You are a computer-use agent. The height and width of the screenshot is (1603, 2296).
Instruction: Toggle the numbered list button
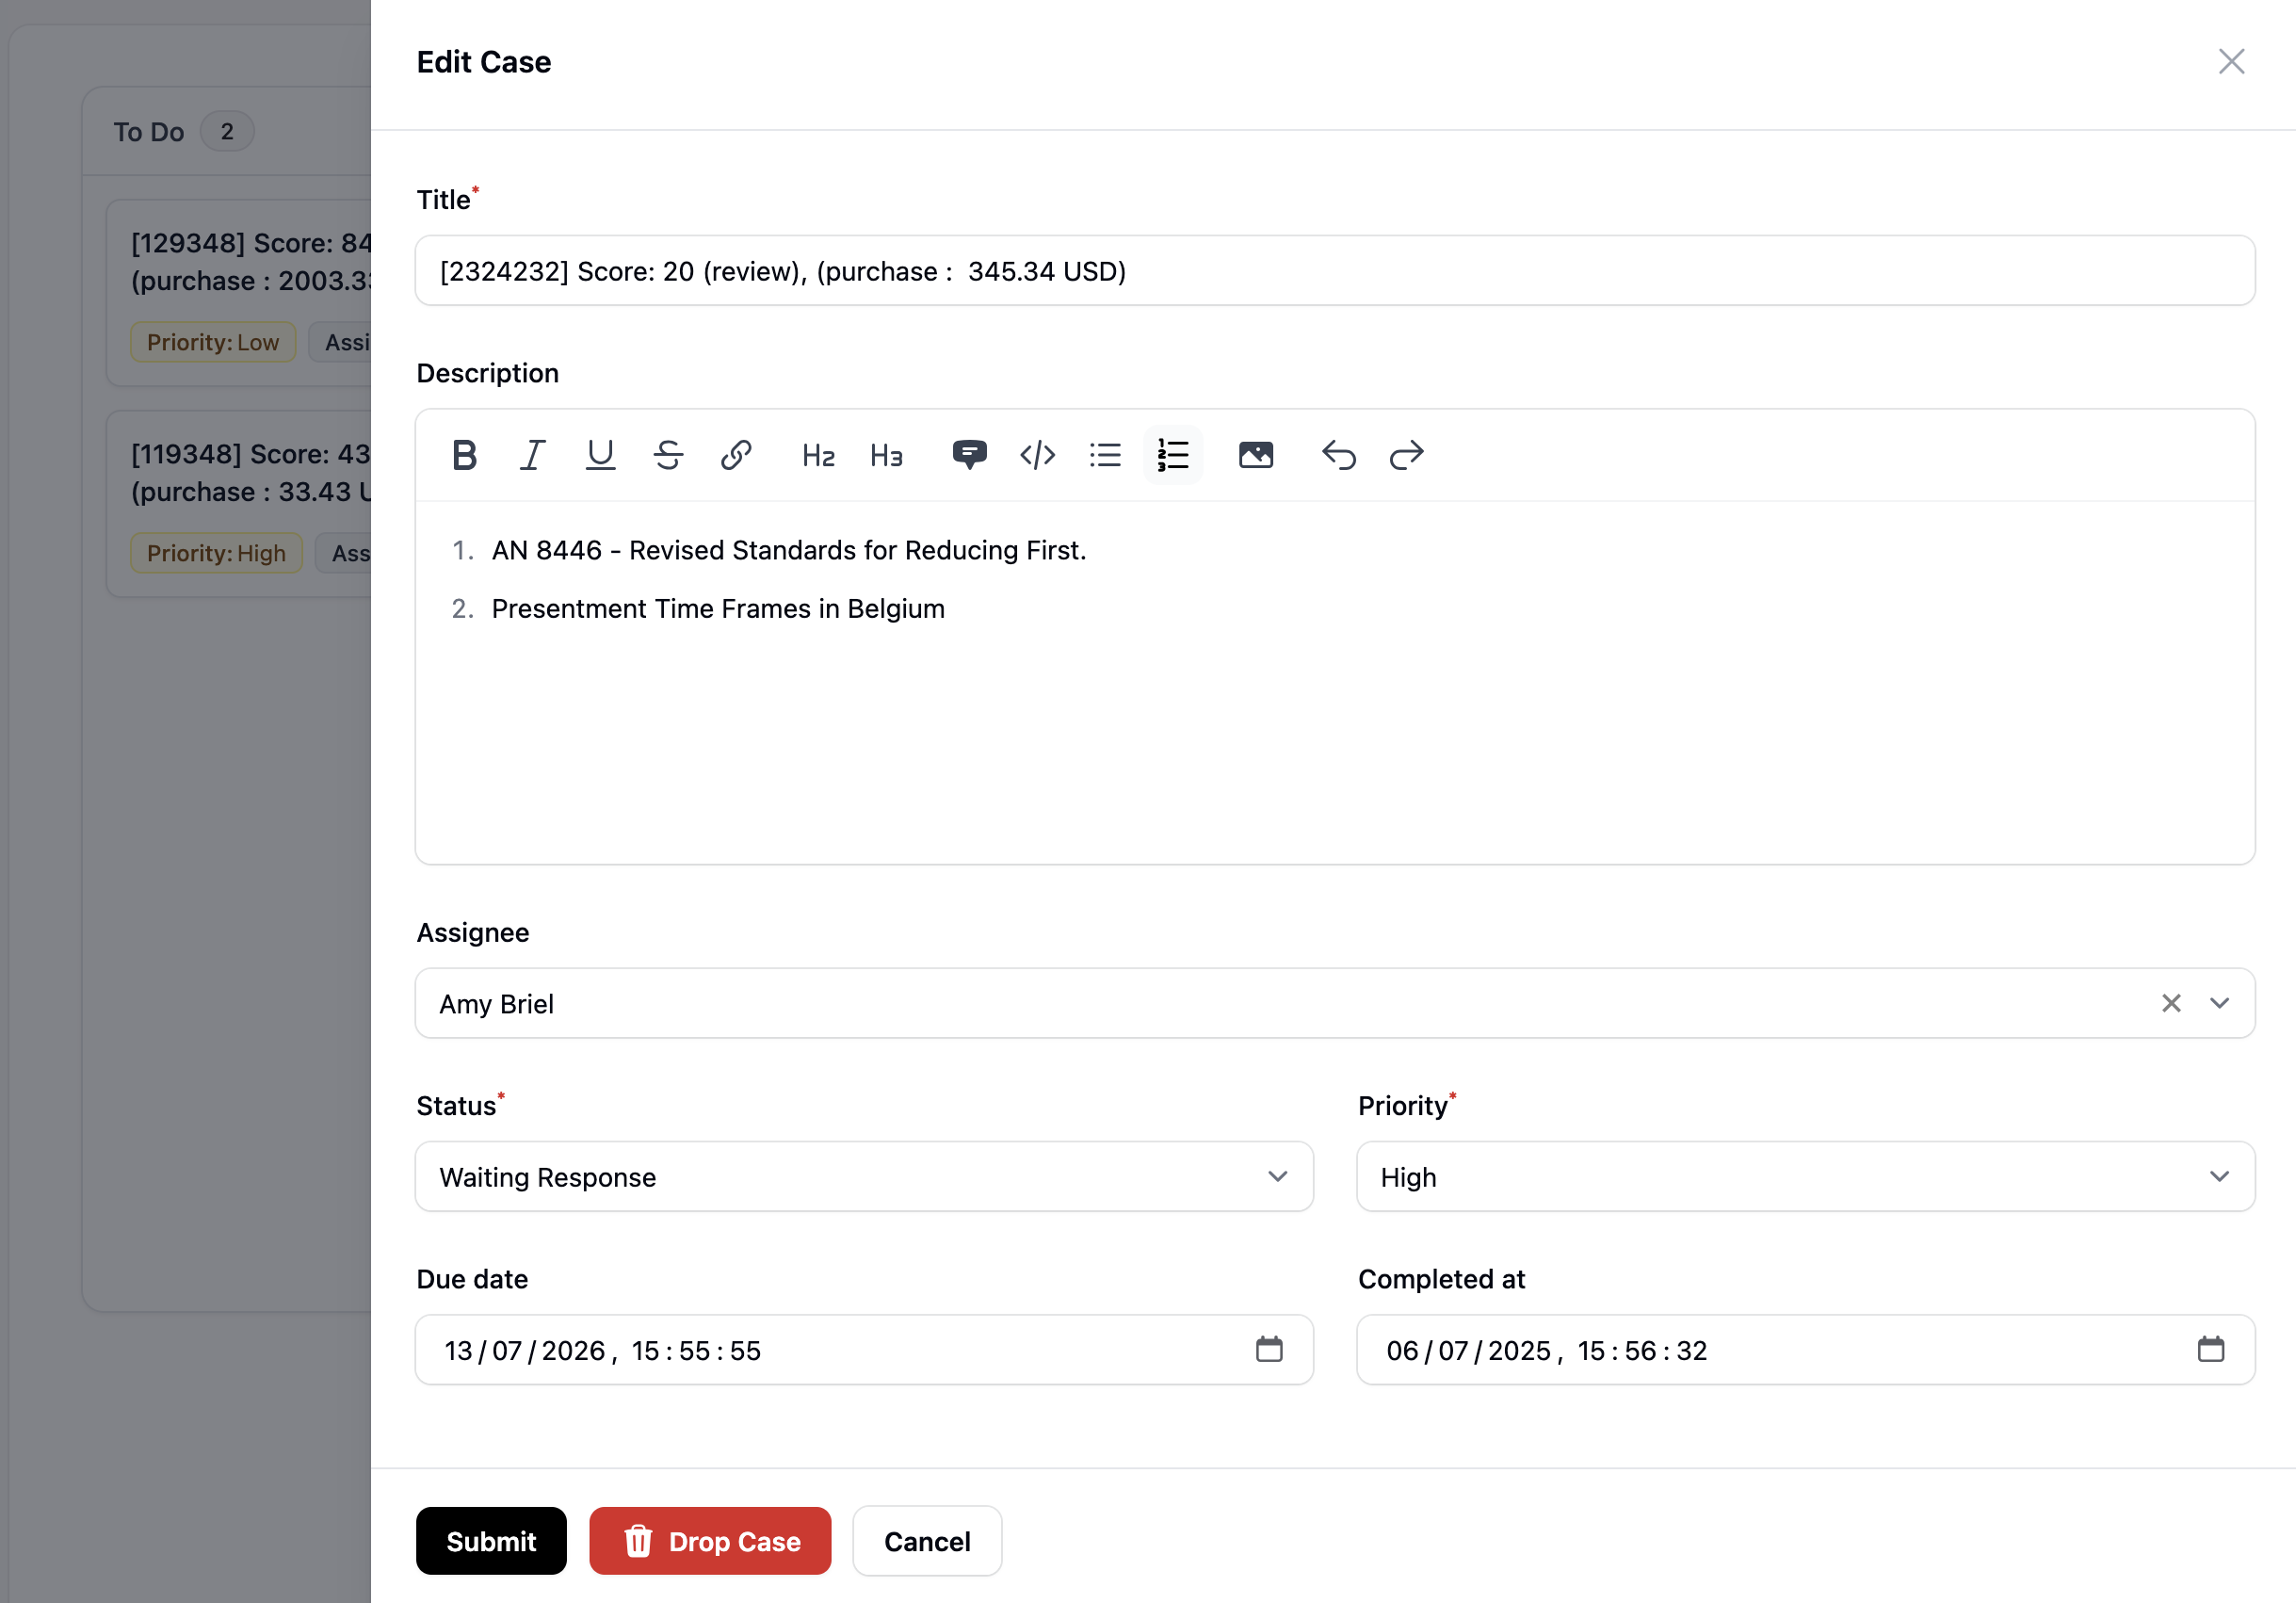[1173, 455]
